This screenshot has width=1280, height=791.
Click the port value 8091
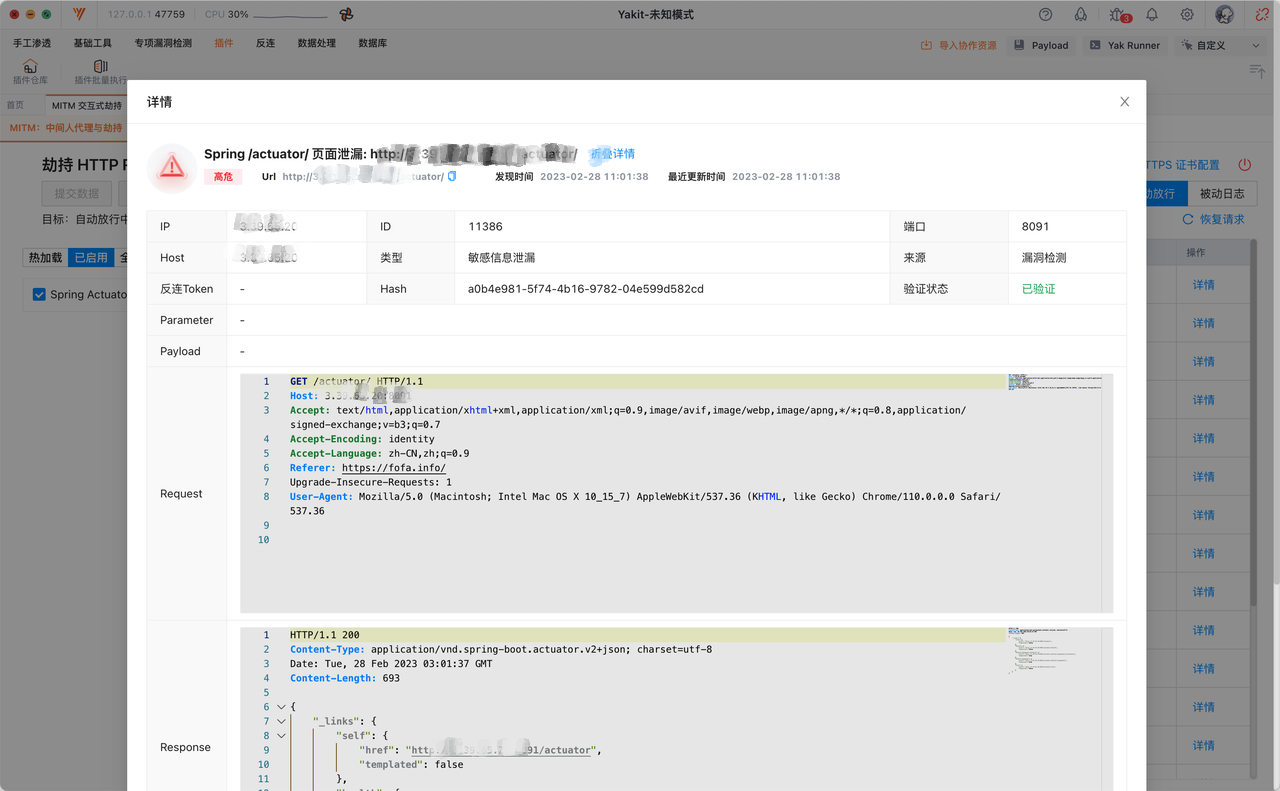(1035, 227)
